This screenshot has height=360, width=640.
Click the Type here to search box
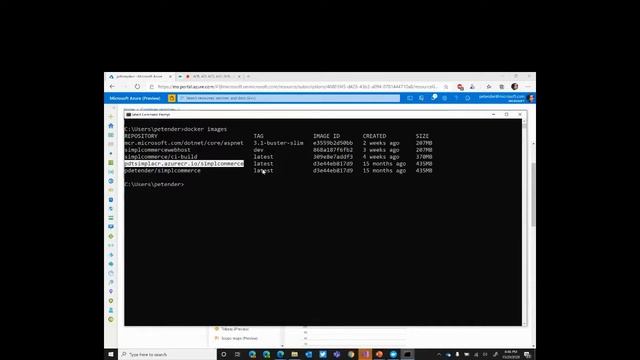tap(167, 354)
